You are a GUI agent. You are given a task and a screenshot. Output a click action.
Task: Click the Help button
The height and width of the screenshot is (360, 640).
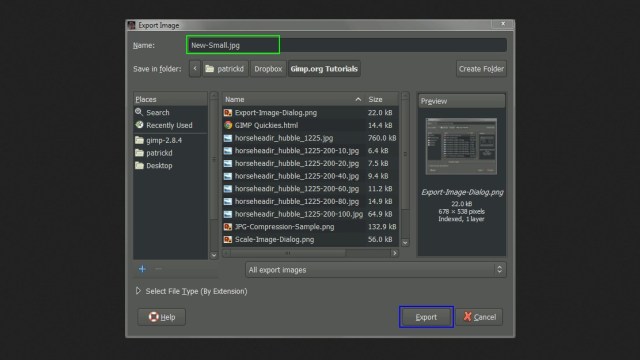162,317
